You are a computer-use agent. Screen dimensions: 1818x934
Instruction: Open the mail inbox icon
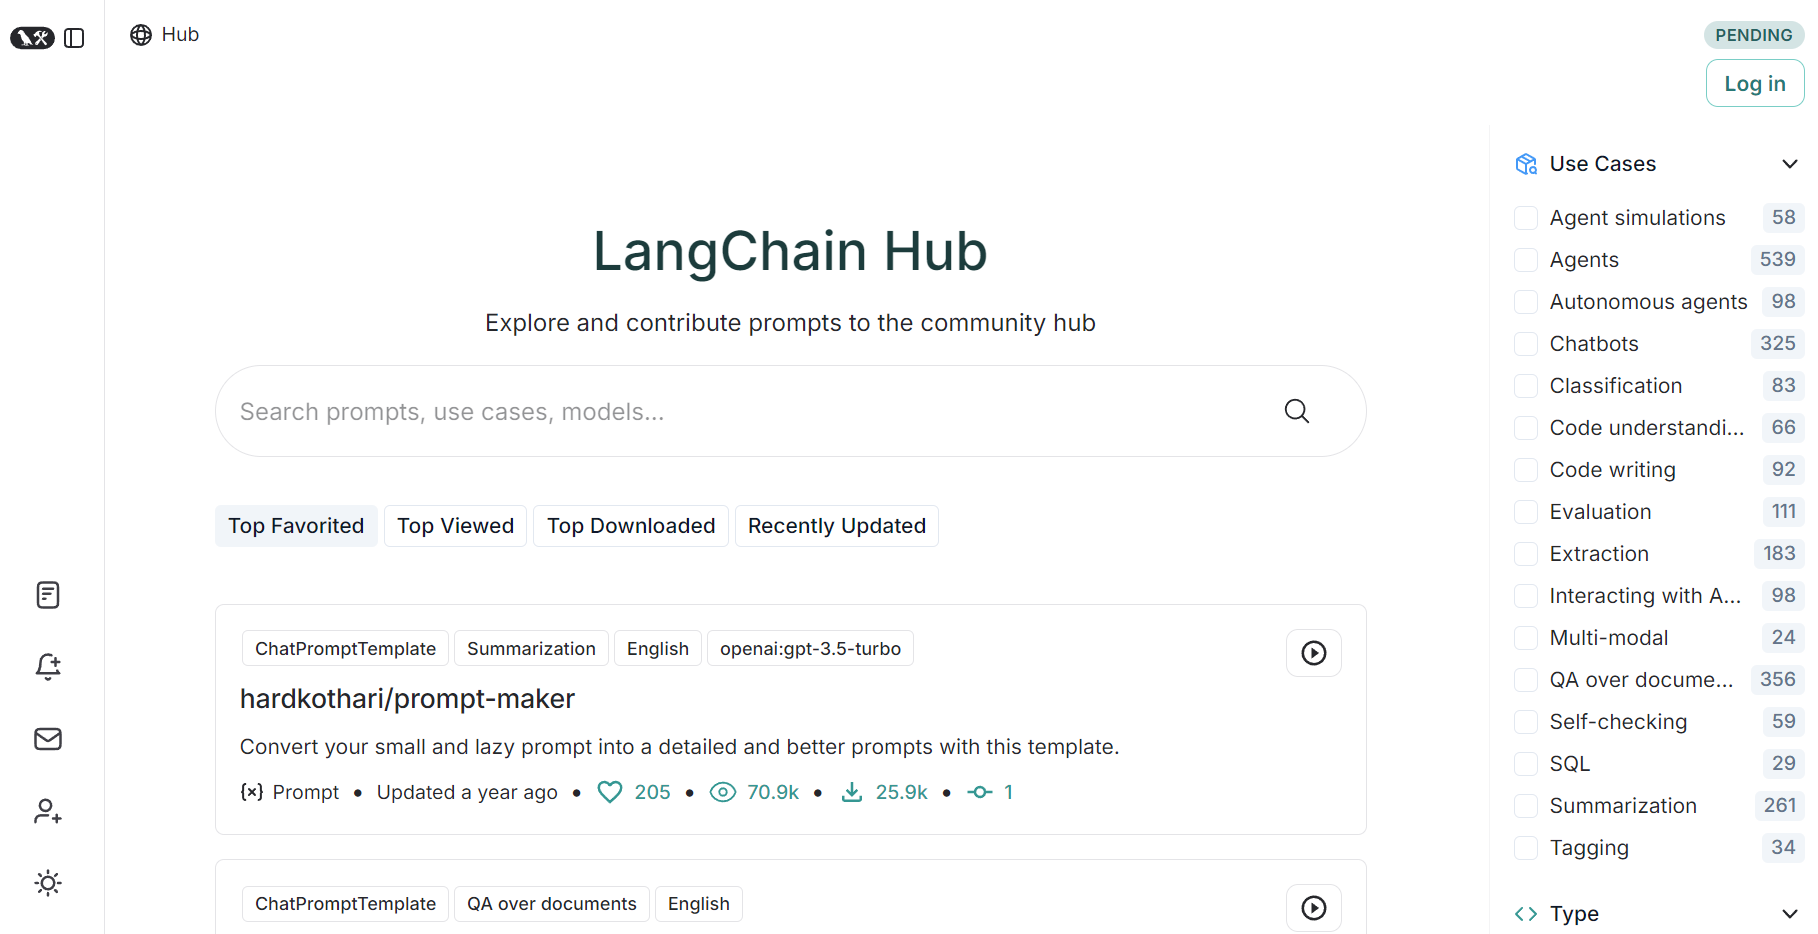point(47,739)
